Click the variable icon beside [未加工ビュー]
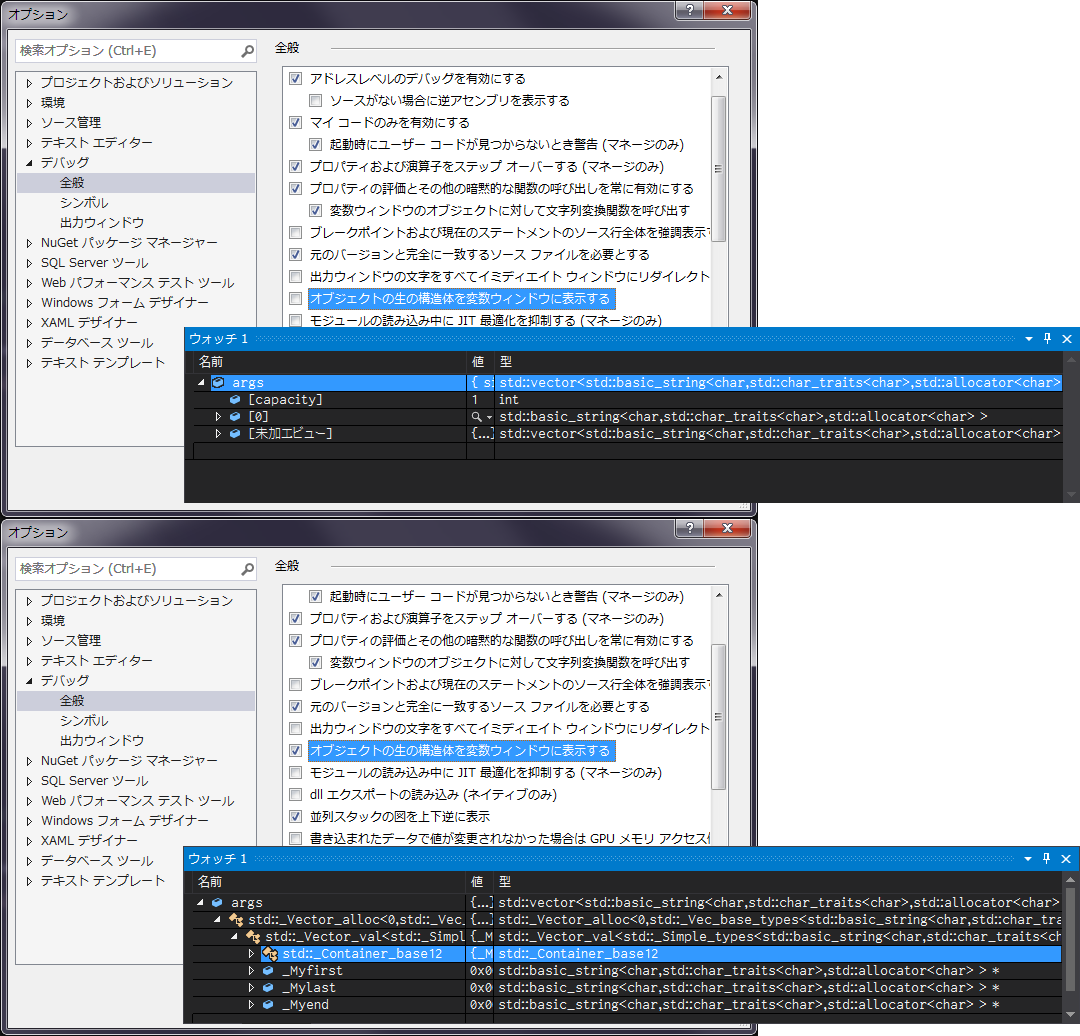This screenshot has width=1080, height=1036. [x=235, y=433]
